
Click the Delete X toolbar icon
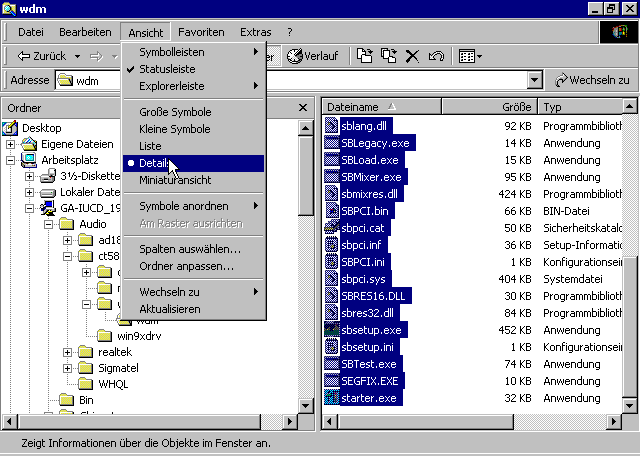412,56
